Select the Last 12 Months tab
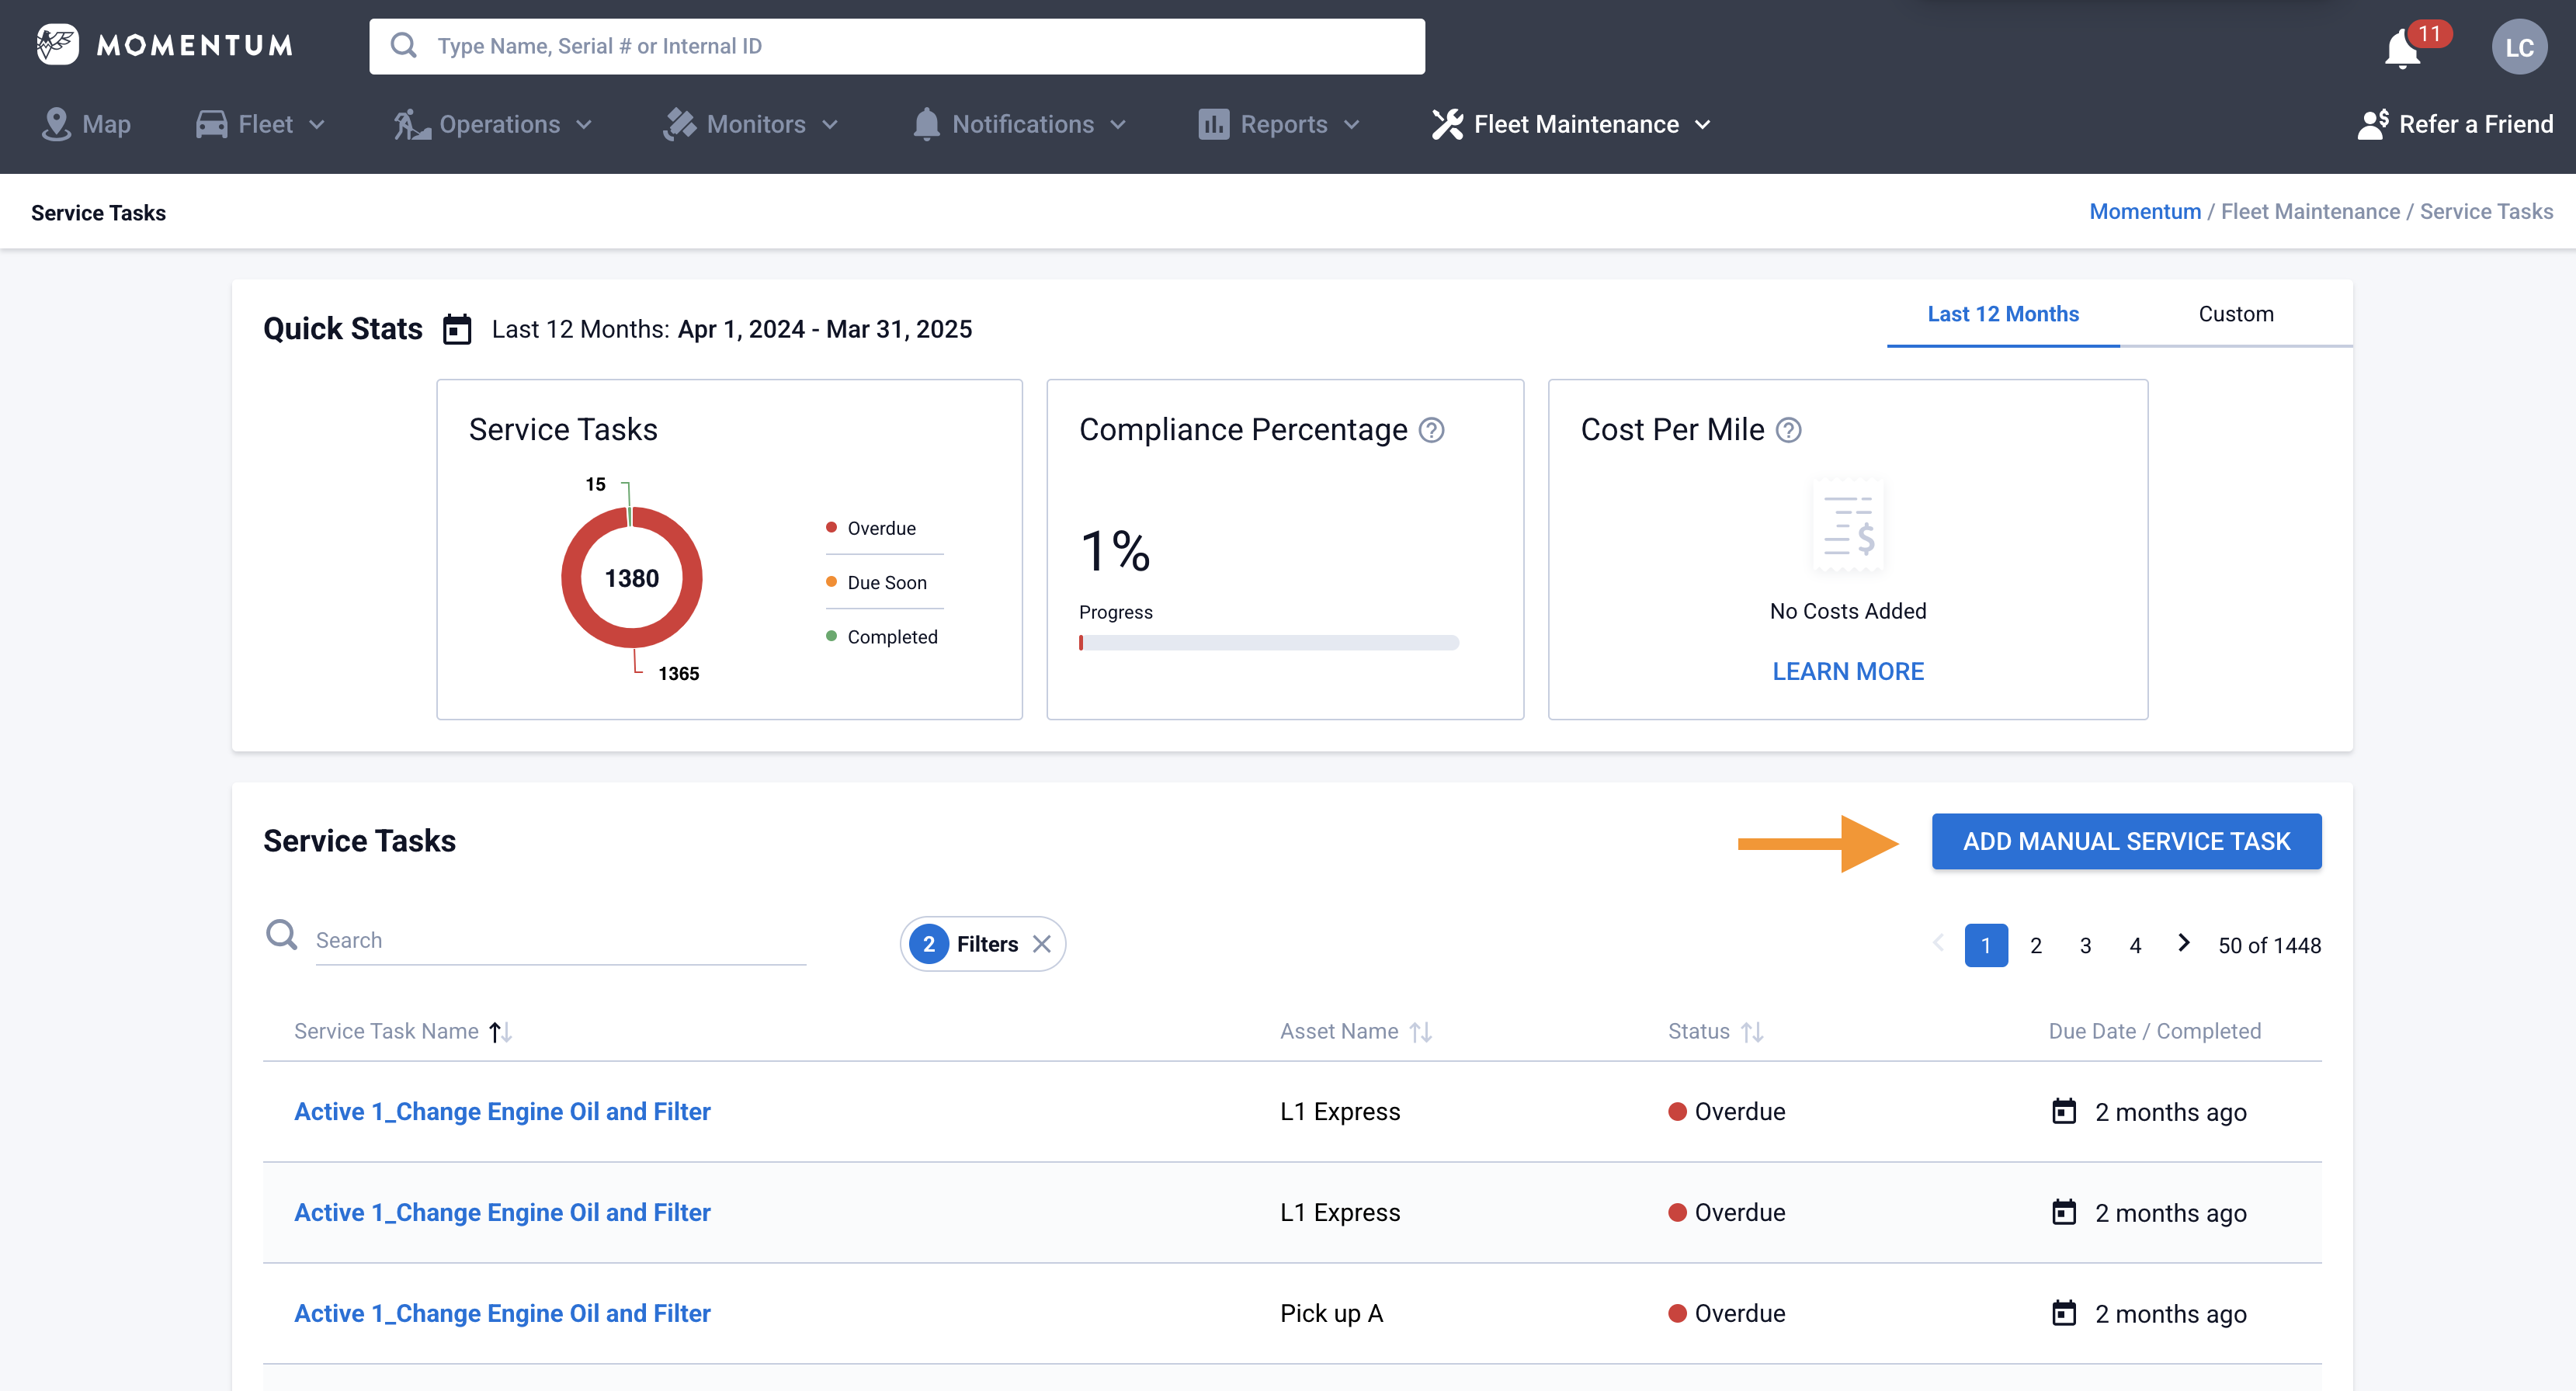The height and width of the screenshot is (1391, 2576). click(x=2002, y=314)
